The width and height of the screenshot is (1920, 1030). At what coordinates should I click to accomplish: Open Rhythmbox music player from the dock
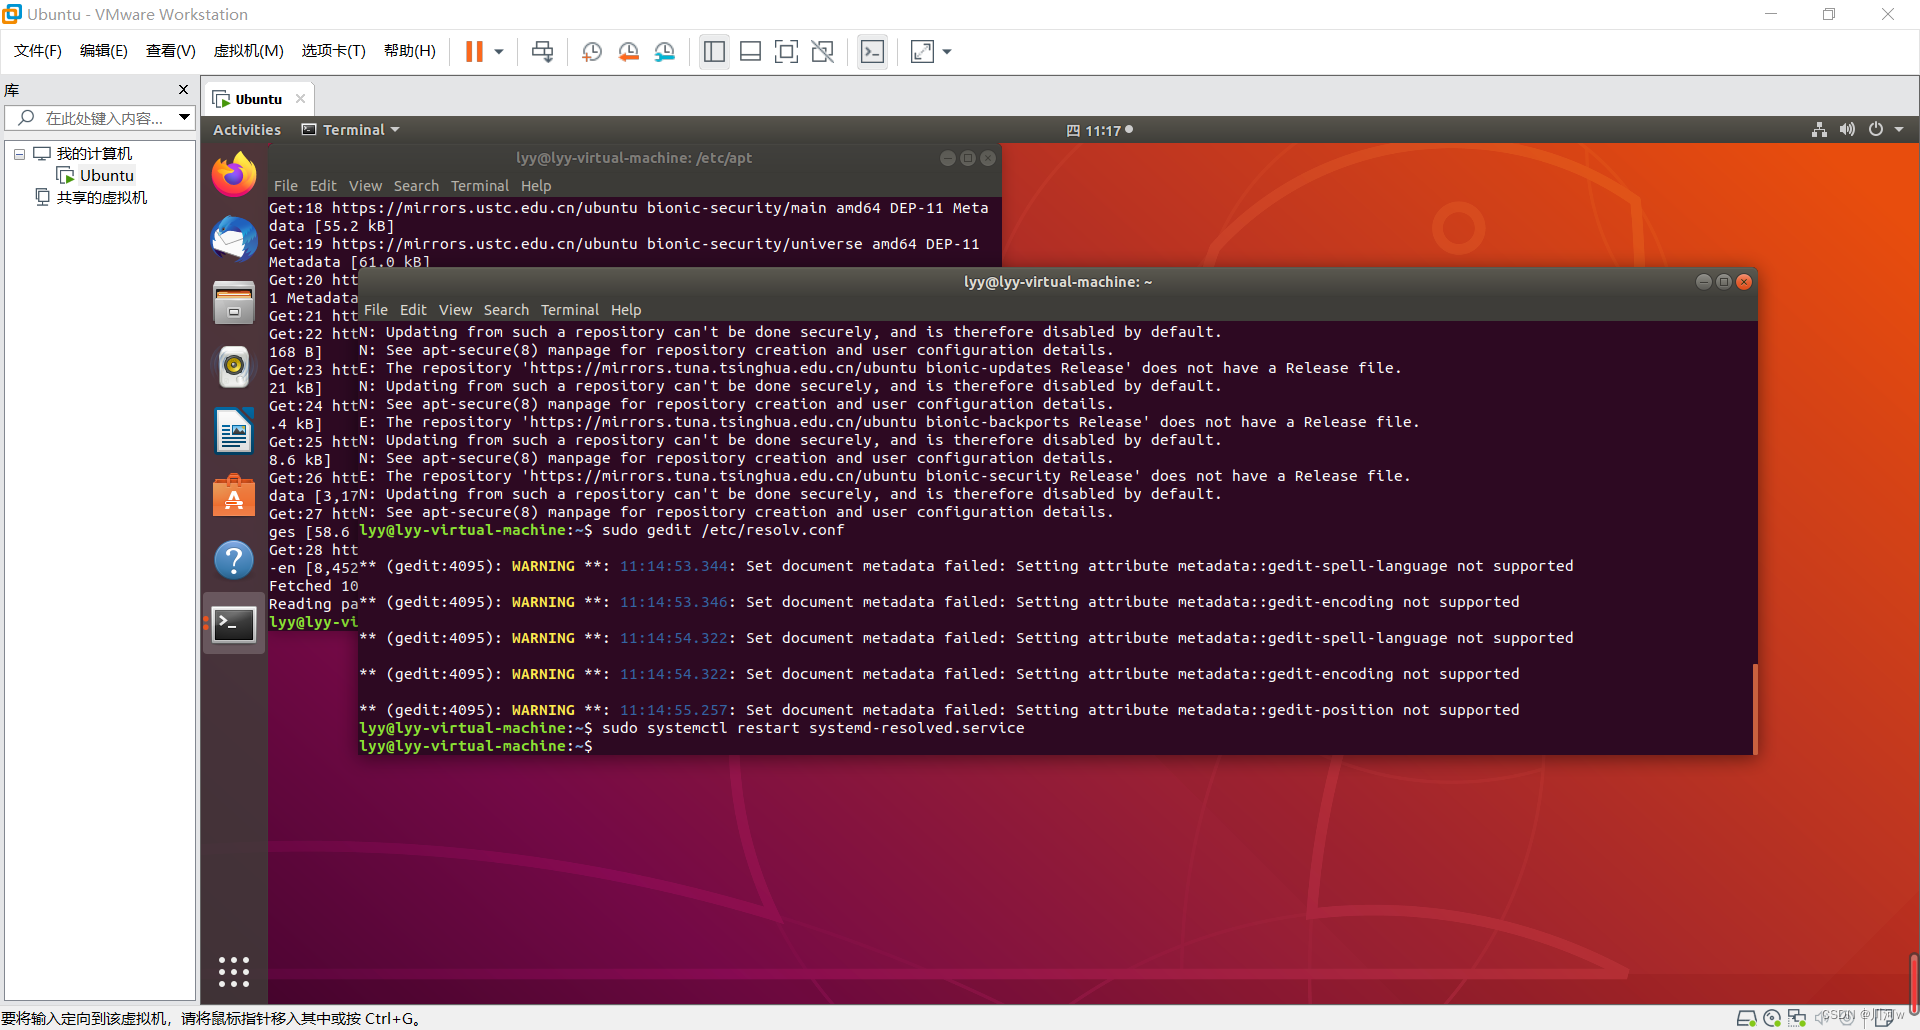click(x=233, y=366)
